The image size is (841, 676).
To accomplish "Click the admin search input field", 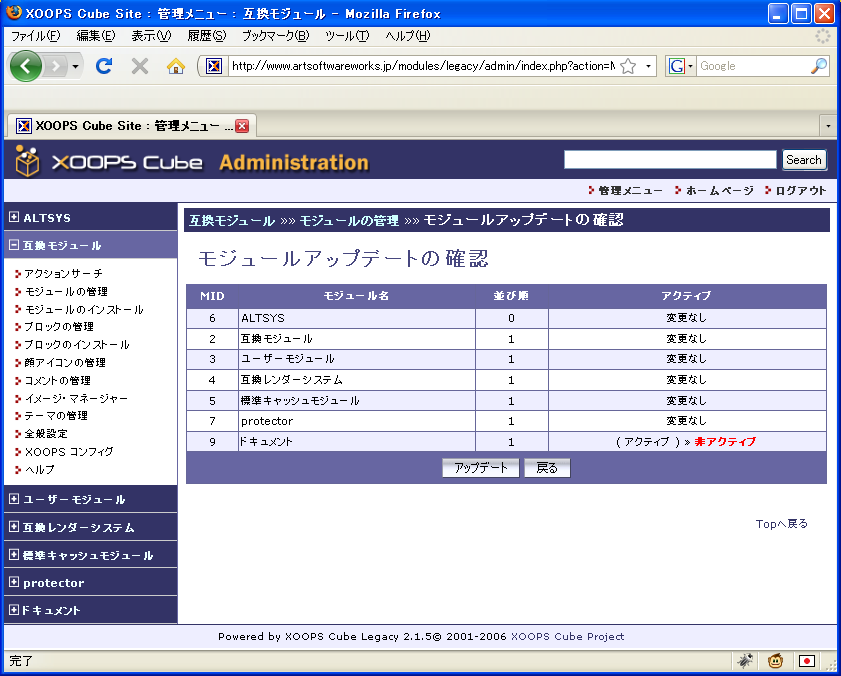I will pyautogui.click(x=670, y=160).
